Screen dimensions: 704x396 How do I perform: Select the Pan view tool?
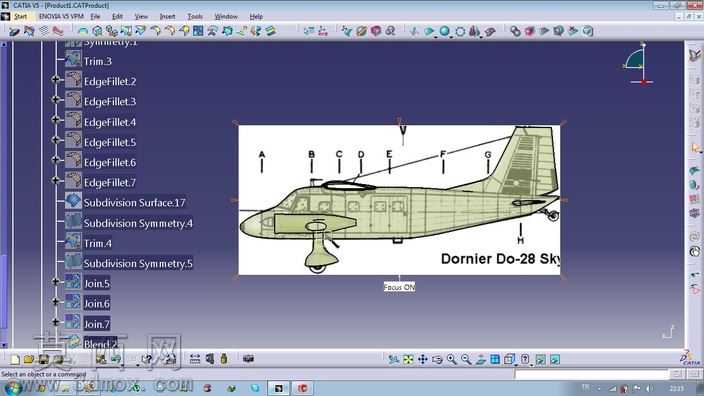pos(422,360)
